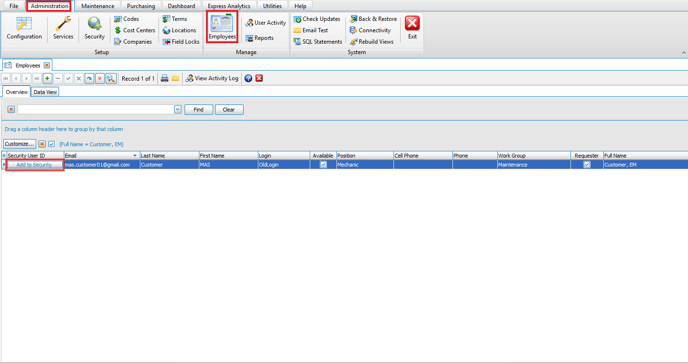Open Field Locks setup
Viewport: 688px width, 363px height.
click(x=181, y=42)
